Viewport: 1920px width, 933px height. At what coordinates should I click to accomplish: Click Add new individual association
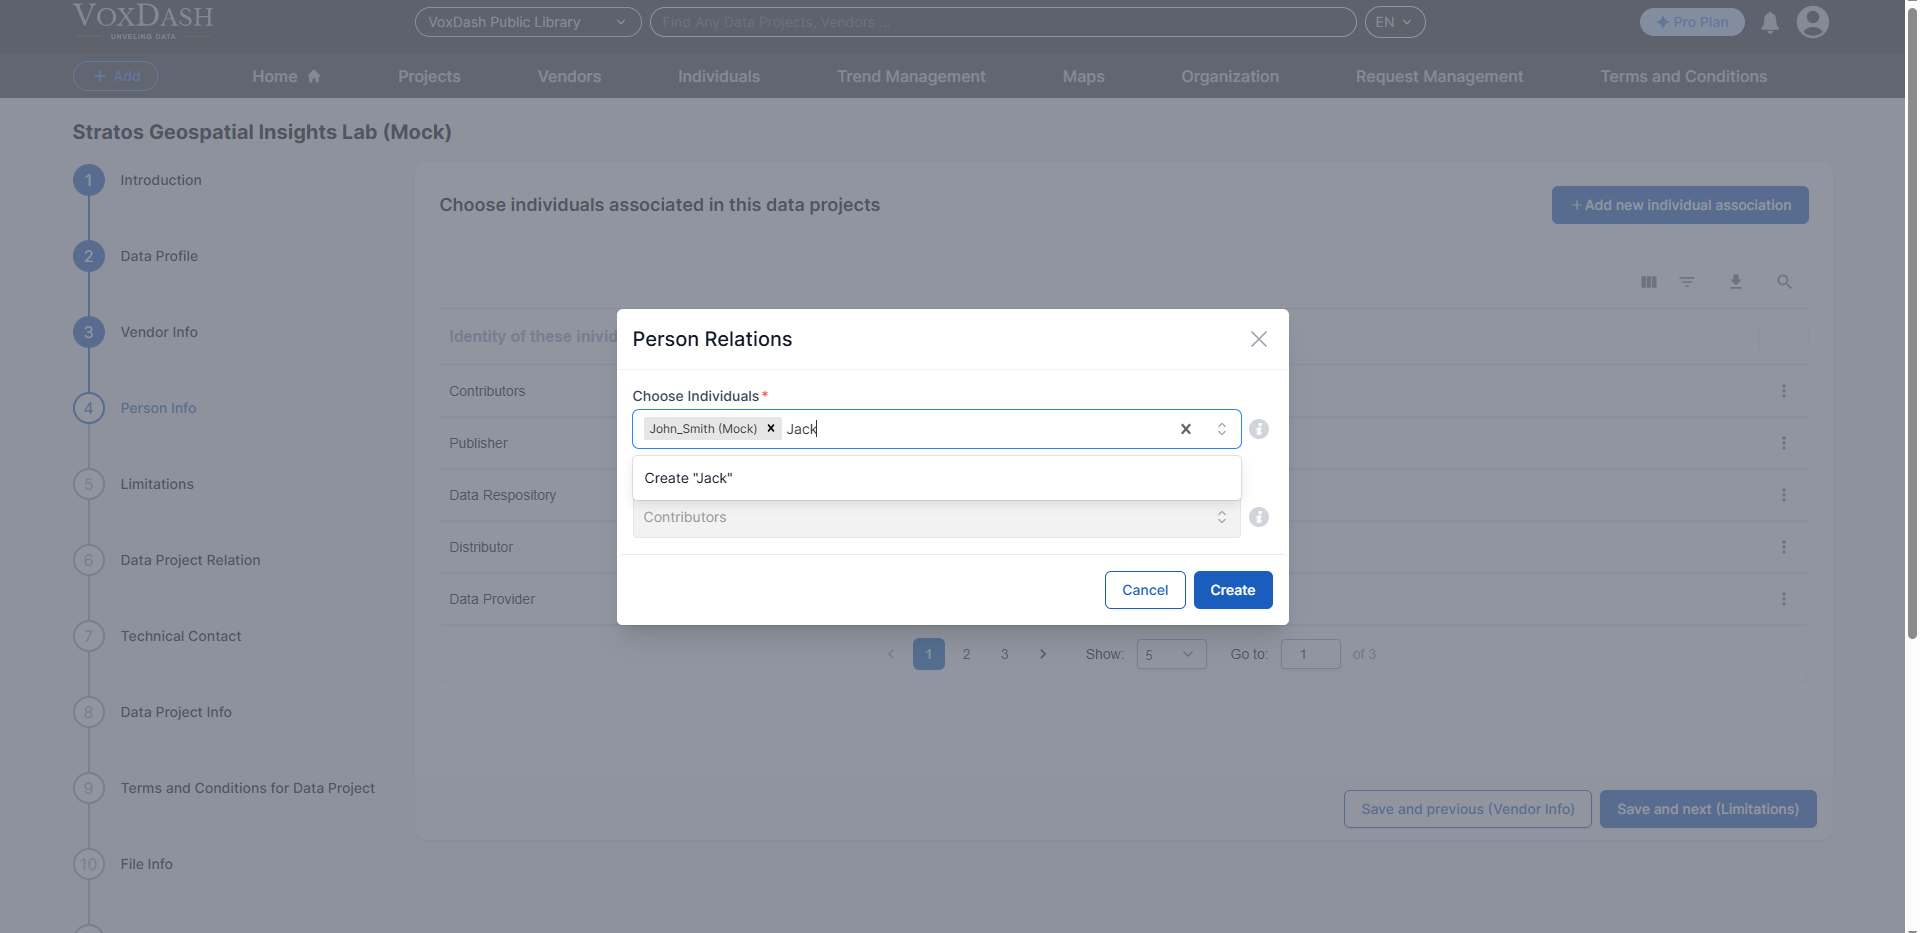(1680, 205)
